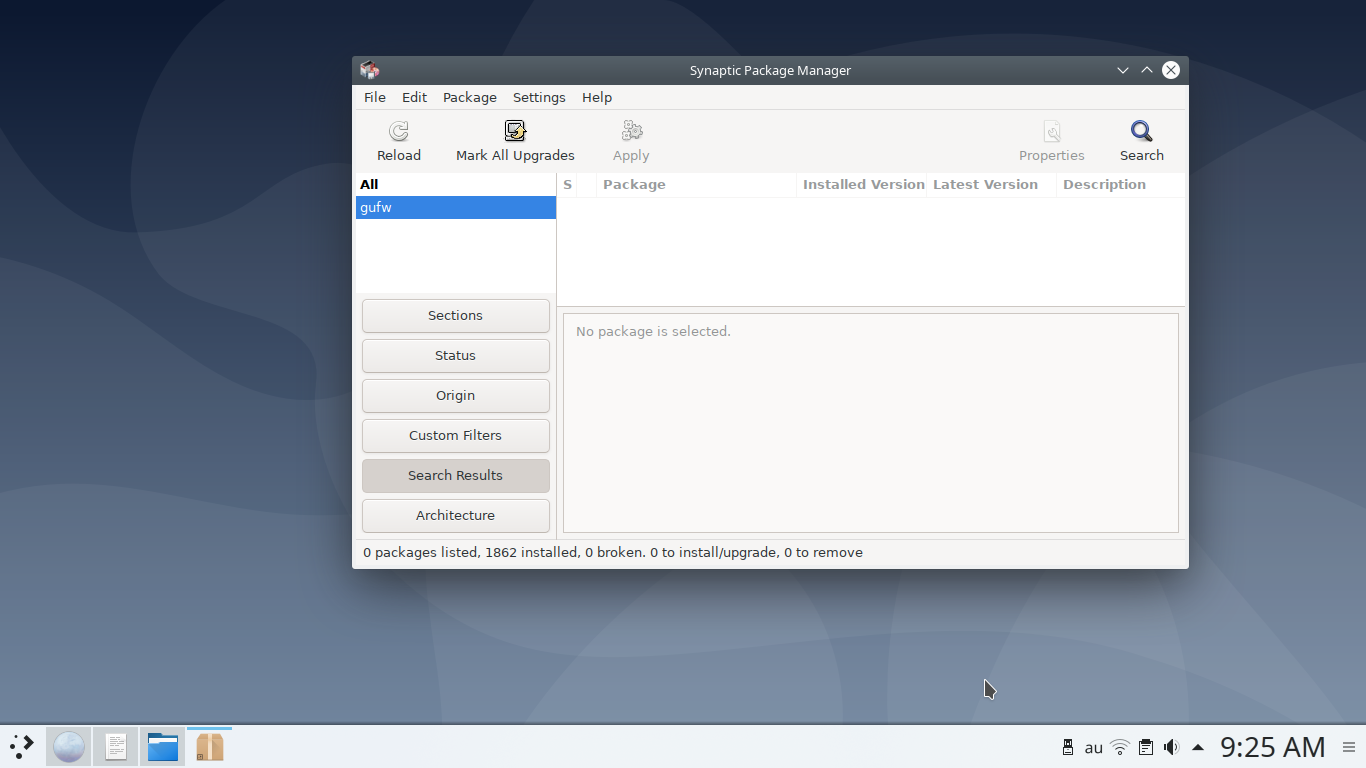Click the Origin filter button
This screenshot has height=768, width=1366.
point(456,395)
